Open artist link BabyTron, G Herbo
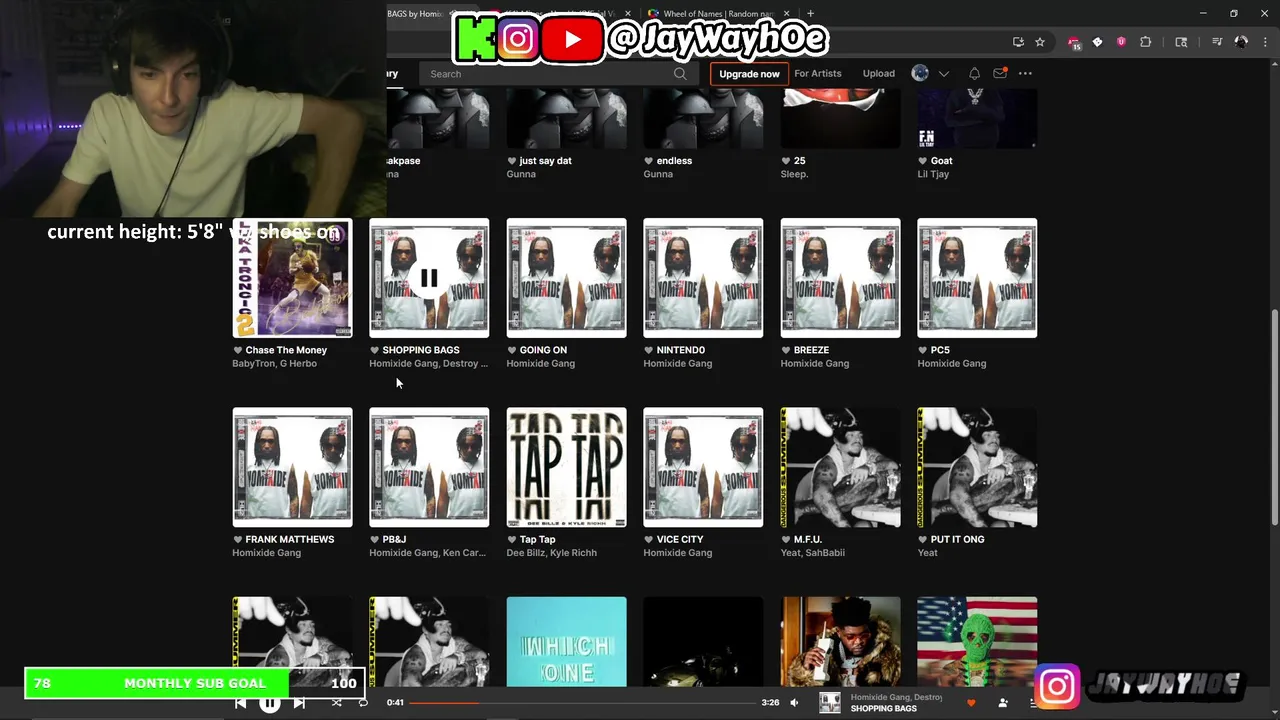 click(x=274, y=364)
